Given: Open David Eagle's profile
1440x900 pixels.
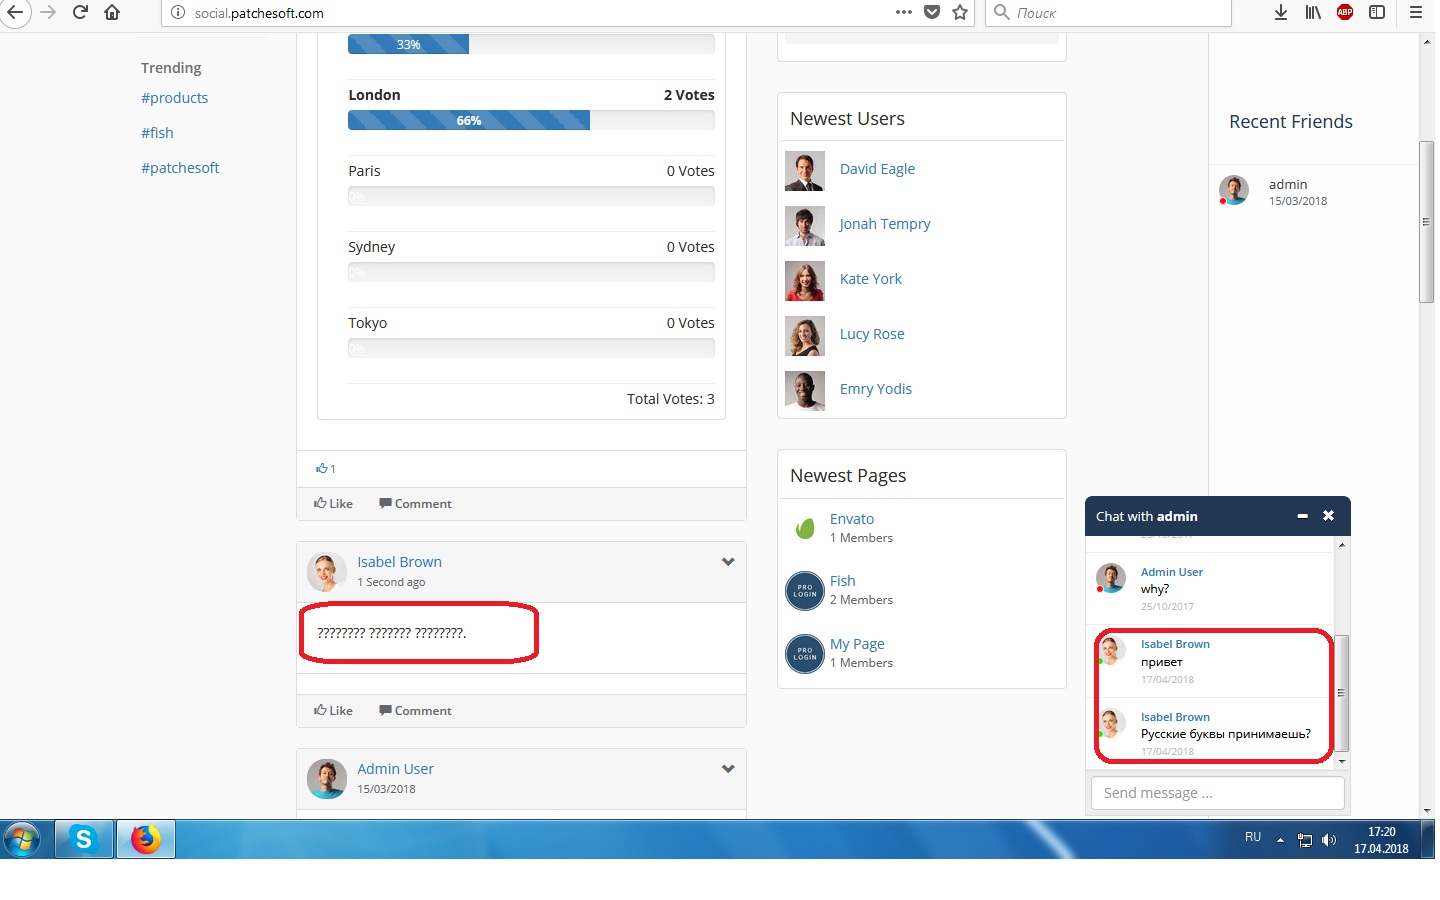Looking at the screenshot, I should (877, 169).
